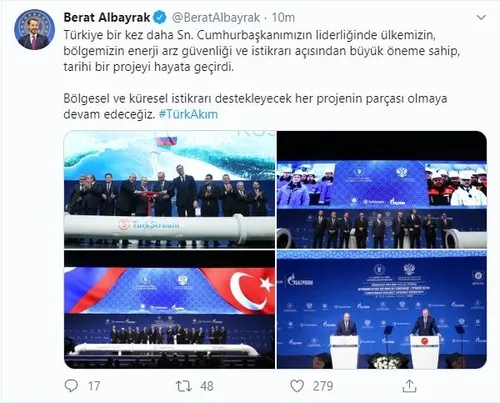Viewport: 500px width, 403px height.
Task: Click the like count 279
Action: (x=323, y=386)
